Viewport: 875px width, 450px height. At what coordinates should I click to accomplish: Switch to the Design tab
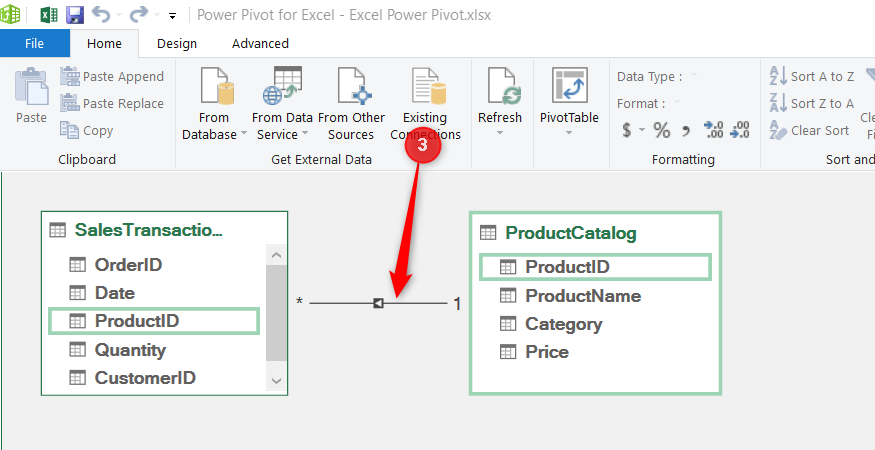177,44
